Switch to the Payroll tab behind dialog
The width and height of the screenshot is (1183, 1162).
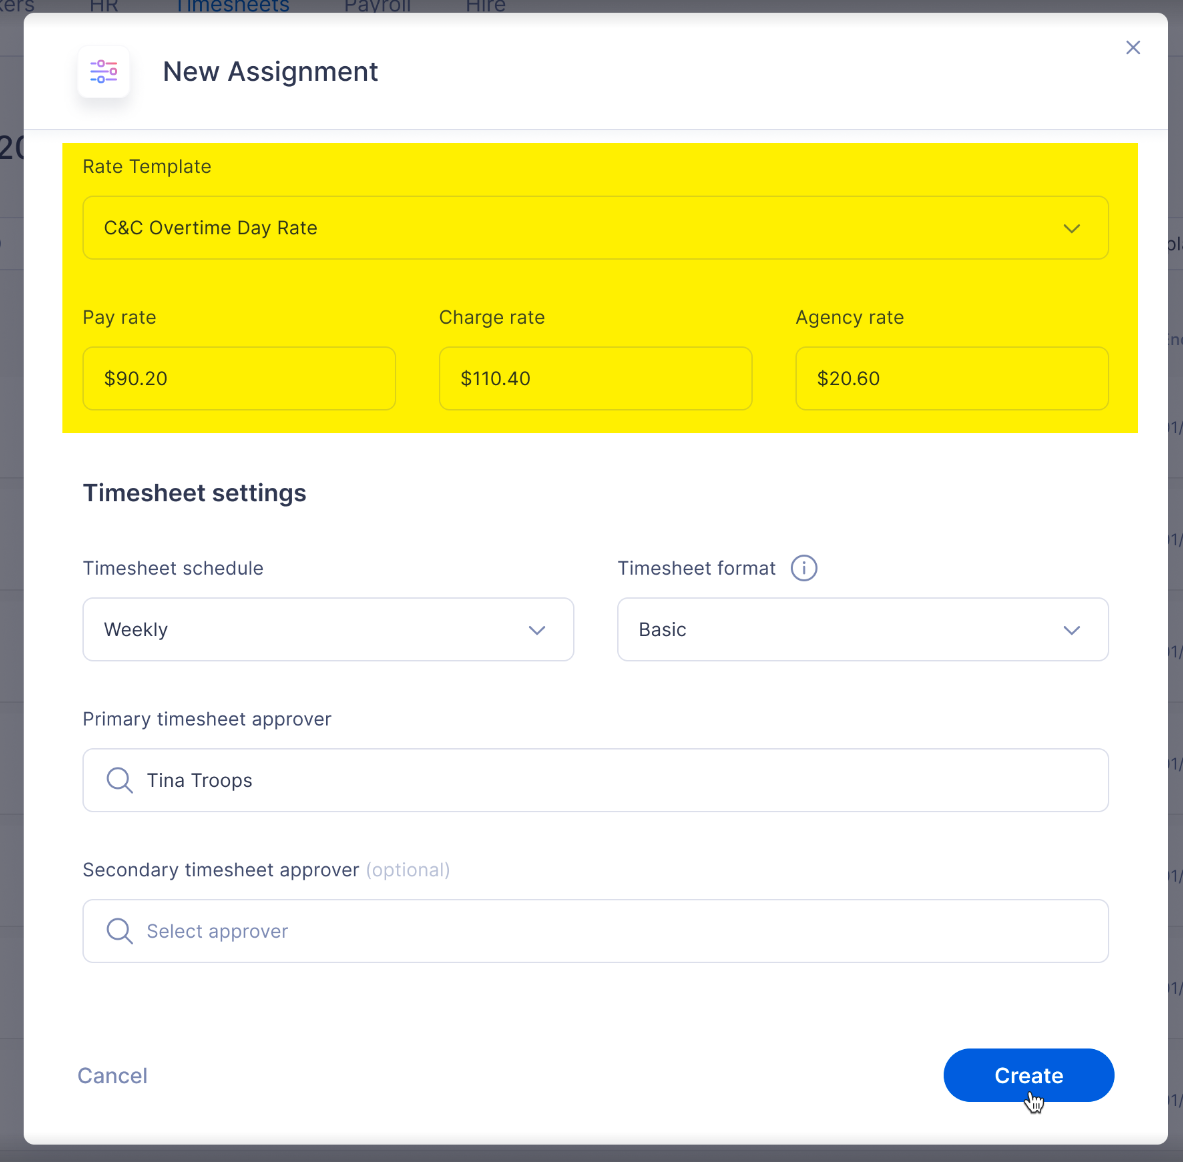377,6
